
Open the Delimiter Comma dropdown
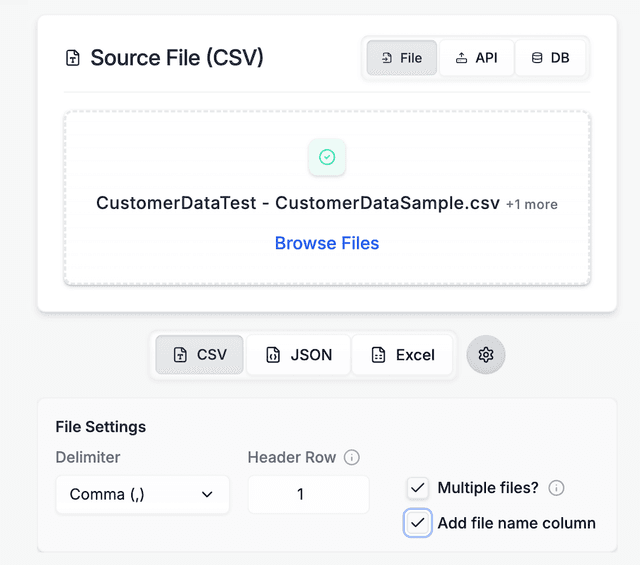[x=142, y=494]
